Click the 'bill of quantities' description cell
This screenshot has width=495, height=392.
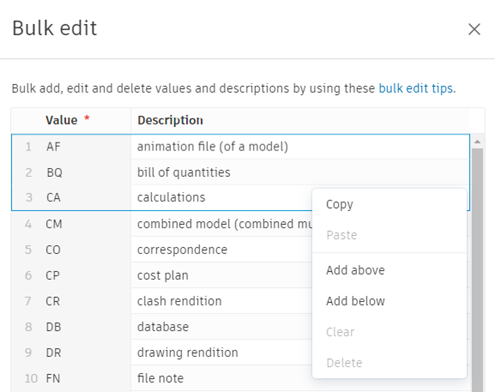(300, 172)
